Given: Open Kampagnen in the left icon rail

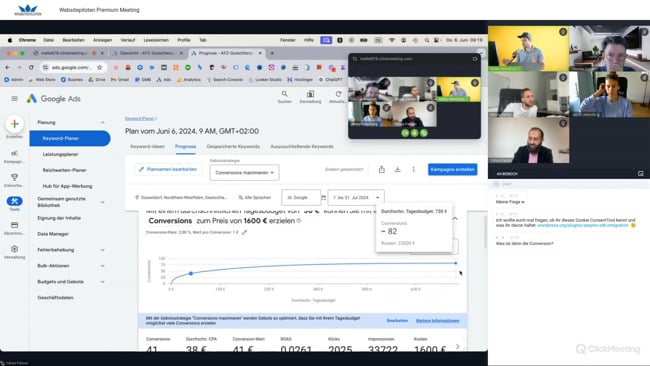Looking at the screenshot, I should (x=15, y=156).
